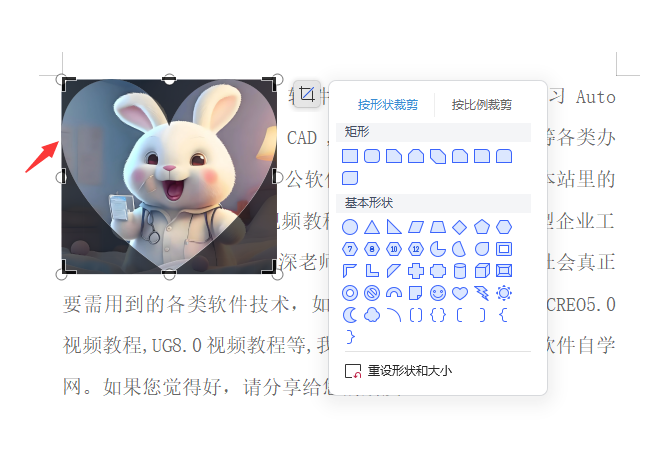Click the word CAD in the document
The image size is (665, 456).
pos(302,138)
